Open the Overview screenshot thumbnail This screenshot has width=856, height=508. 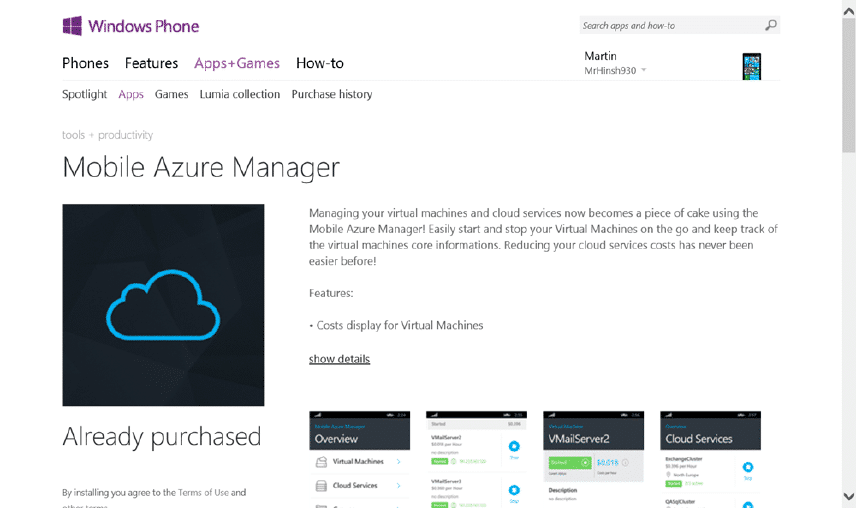click(360, 459)
